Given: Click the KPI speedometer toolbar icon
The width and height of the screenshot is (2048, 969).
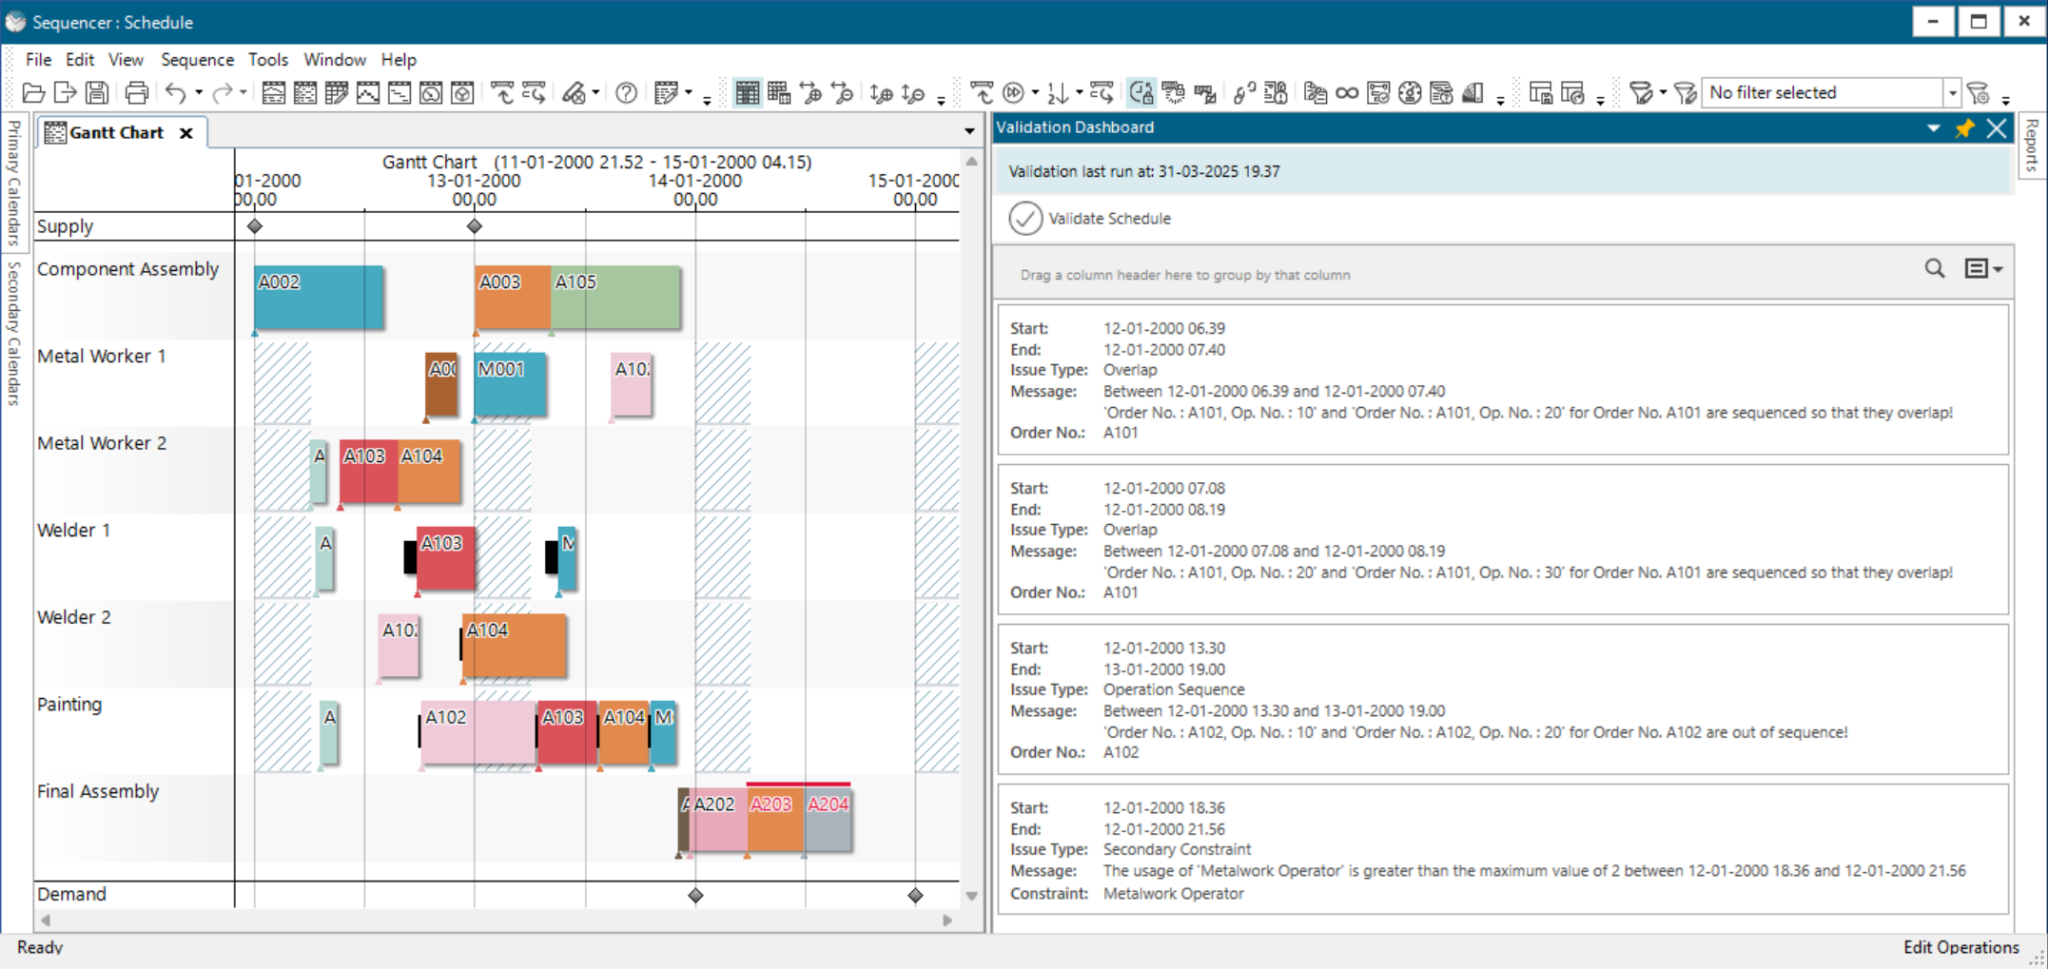Looking at the screenshot, I should click(1411, 93).
